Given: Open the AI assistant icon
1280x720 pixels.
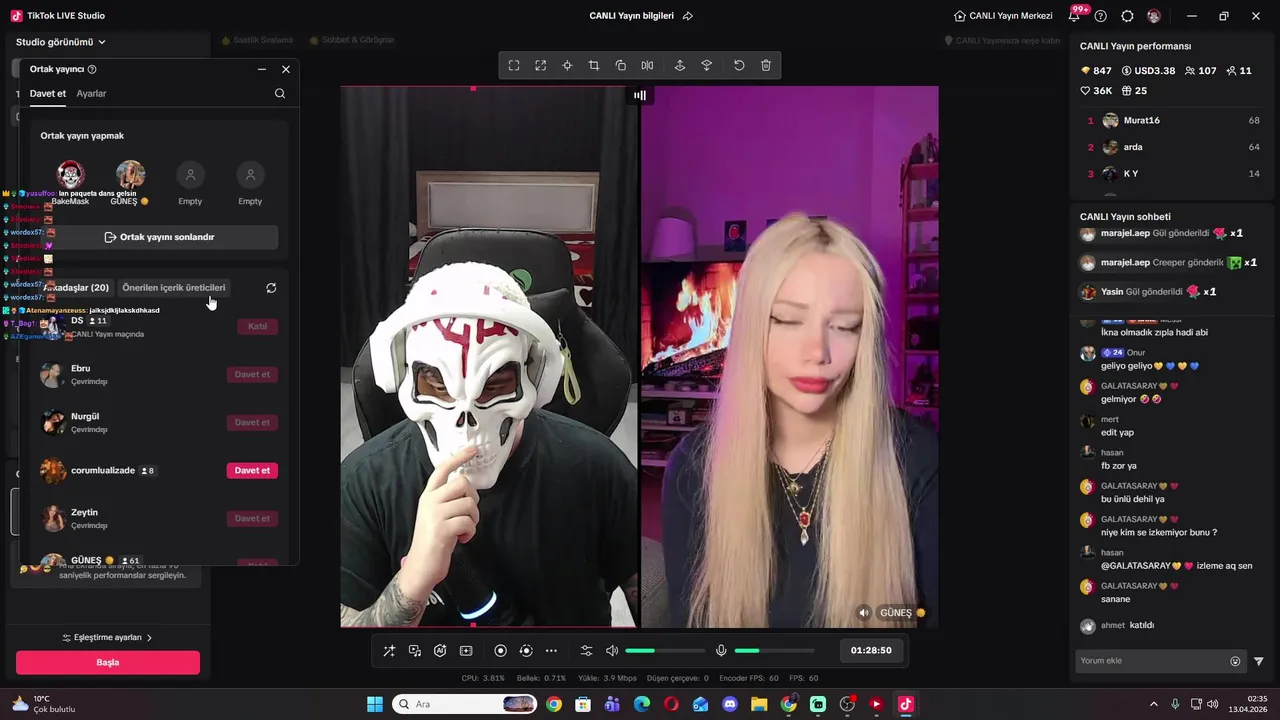Looking at the screenshot, I should pyautogui.click(x=440, y=651).
